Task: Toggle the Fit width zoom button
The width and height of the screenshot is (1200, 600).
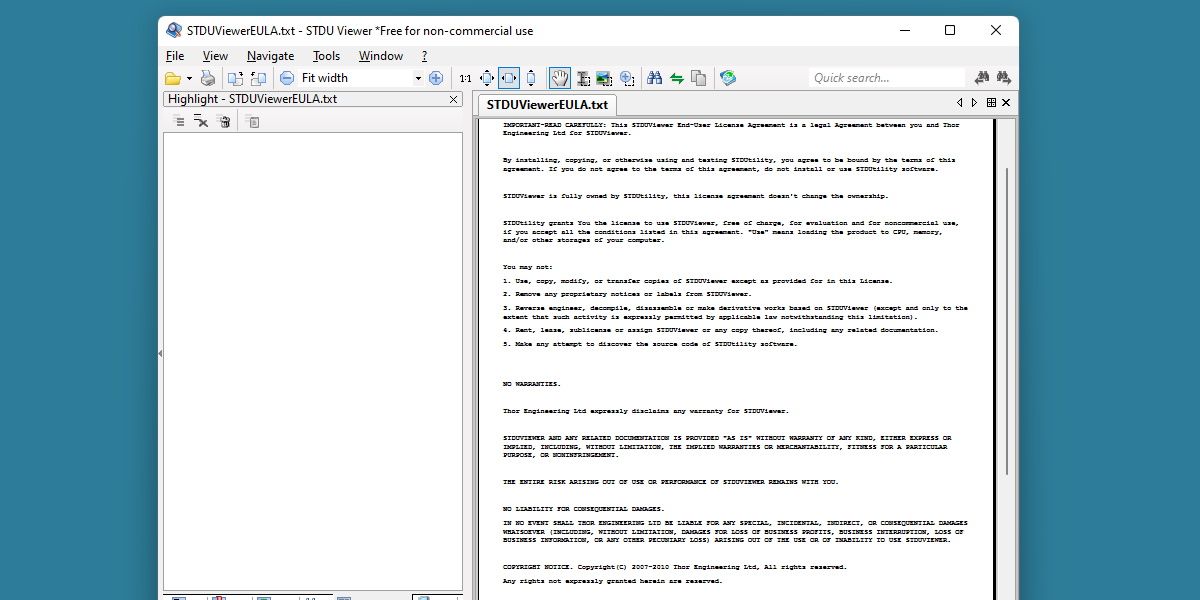Action: [509, 78]
